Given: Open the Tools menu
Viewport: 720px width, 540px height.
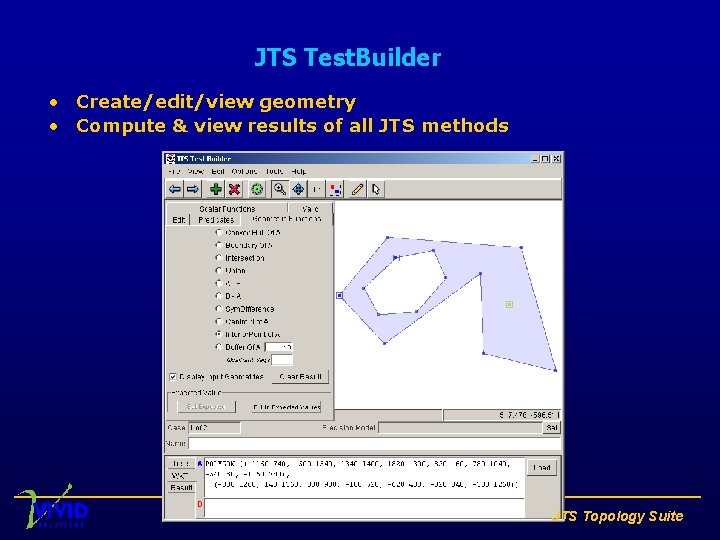Looking at the screenshot, I should 274,171.
